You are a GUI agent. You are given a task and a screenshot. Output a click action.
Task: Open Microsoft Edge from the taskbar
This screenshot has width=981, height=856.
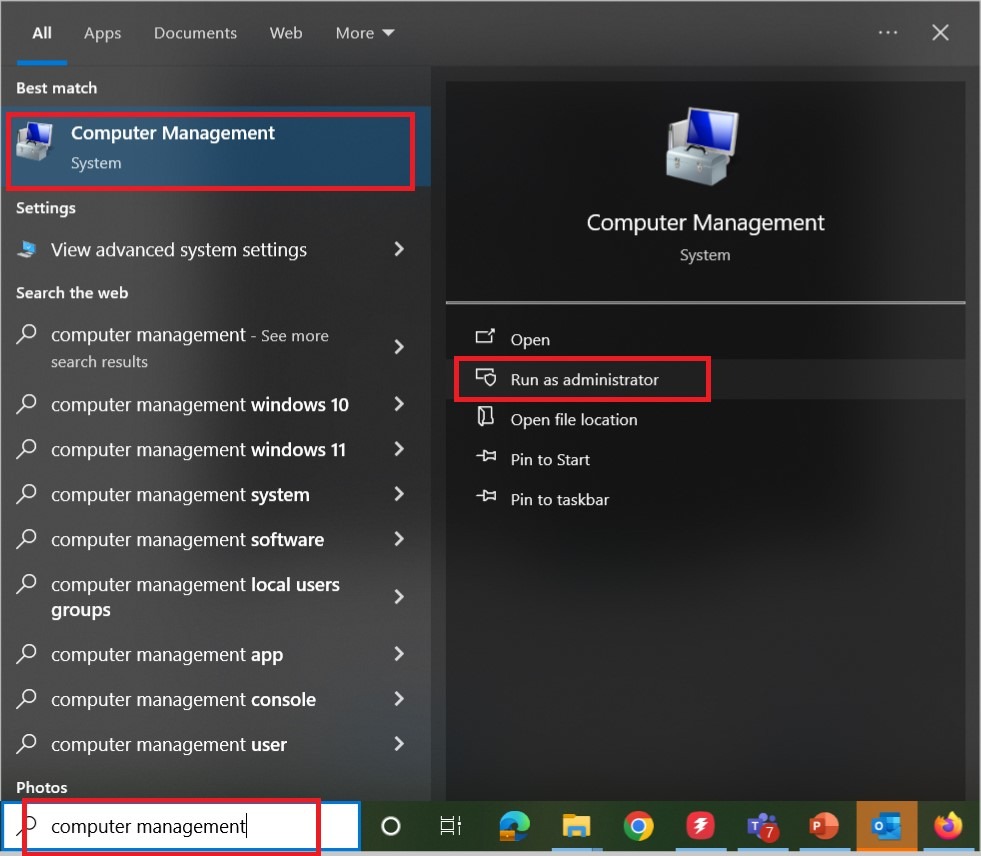pos(514,826)
